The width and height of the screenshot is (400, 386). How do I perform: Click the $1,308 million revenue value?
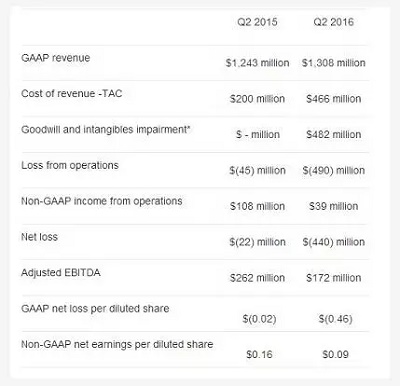[334, 63]
